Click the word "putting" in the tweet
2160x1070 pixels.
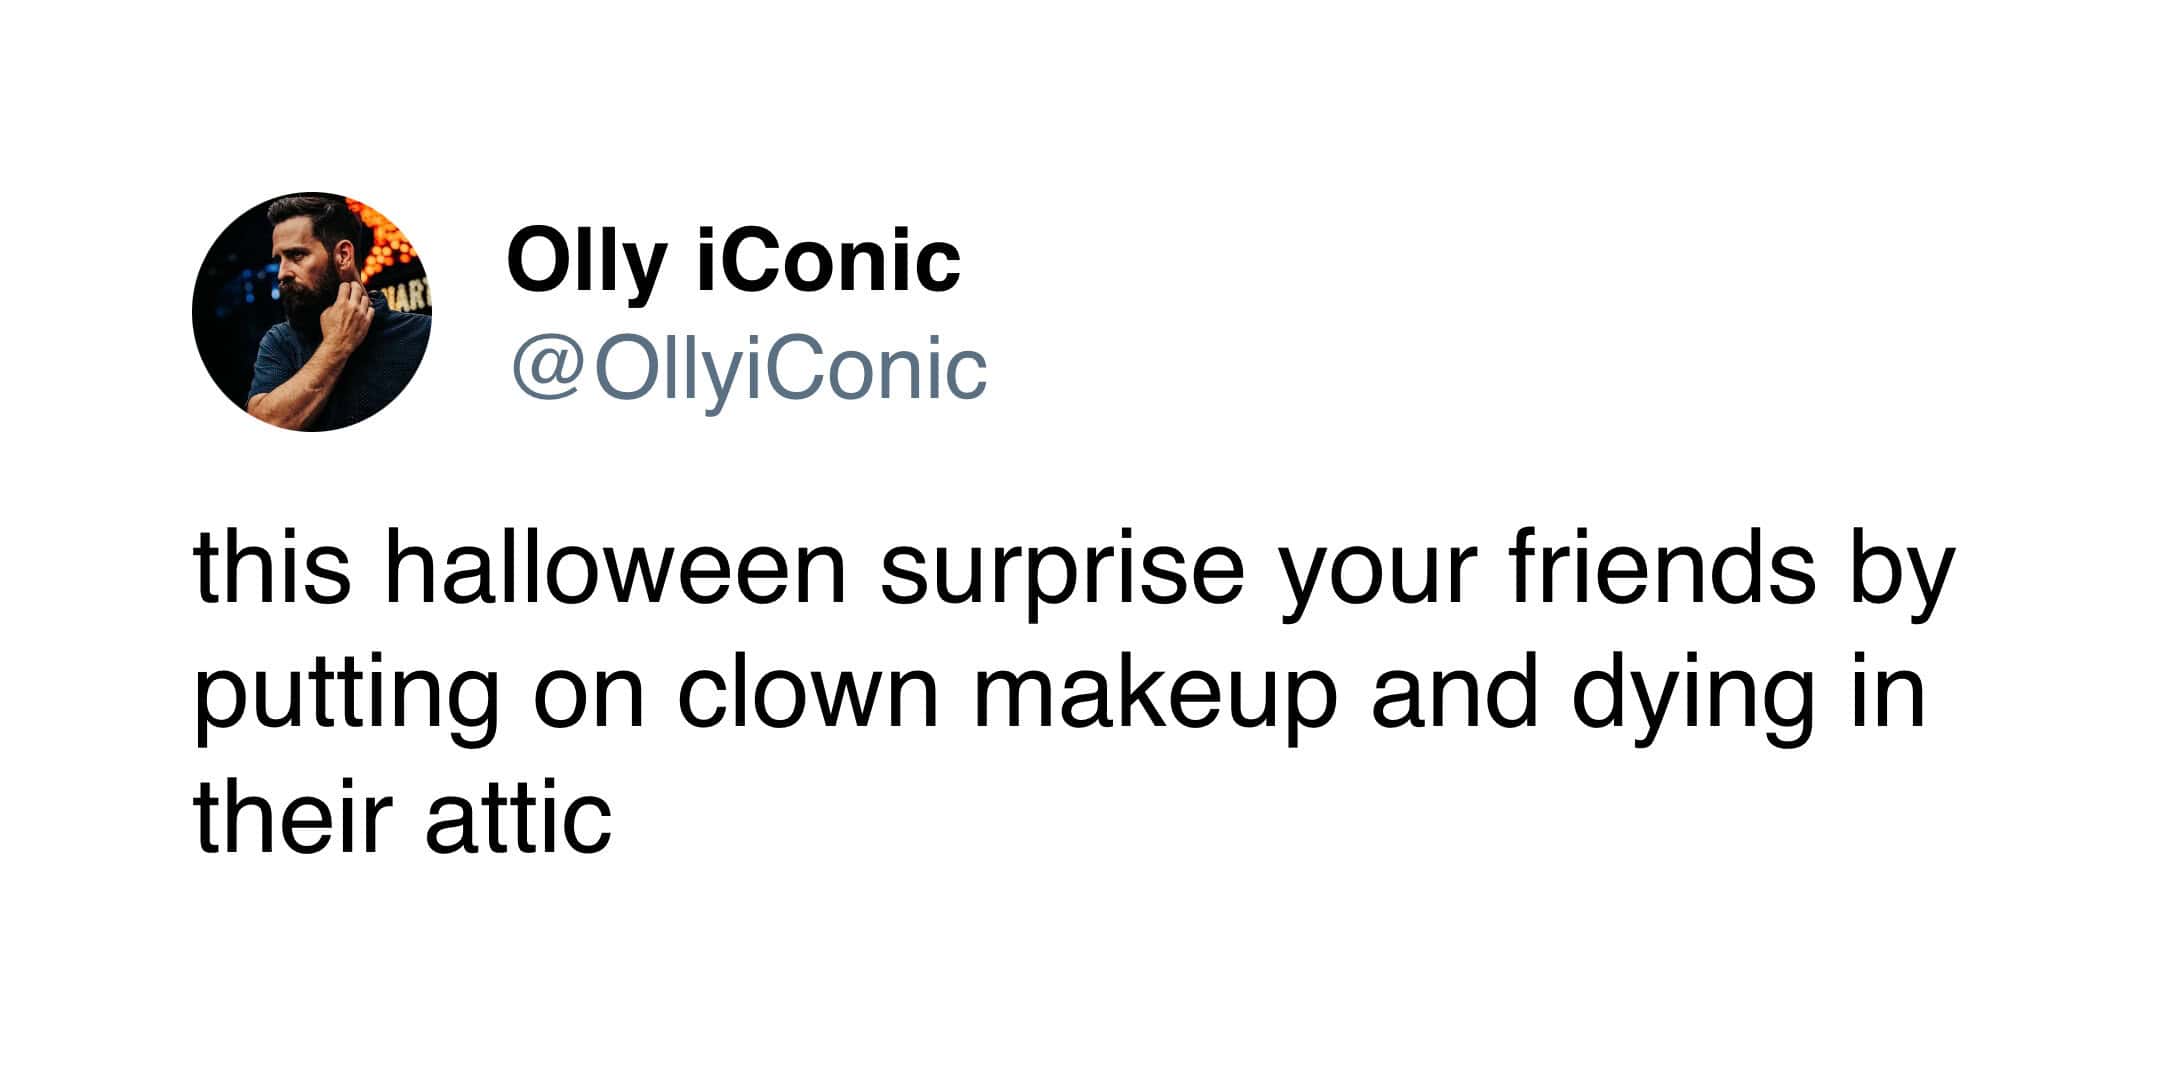346,697
